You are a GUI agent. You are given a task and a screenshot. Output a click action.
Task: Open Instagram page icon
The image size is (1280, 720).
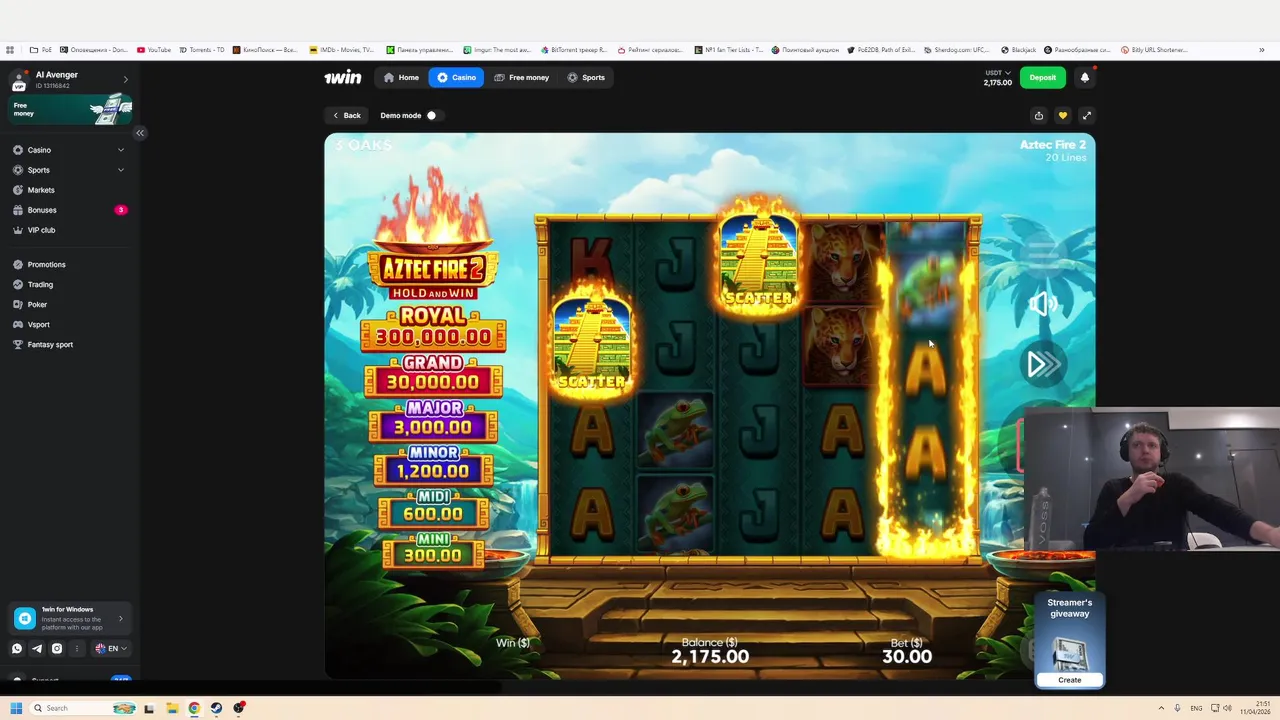coord(57,648)
